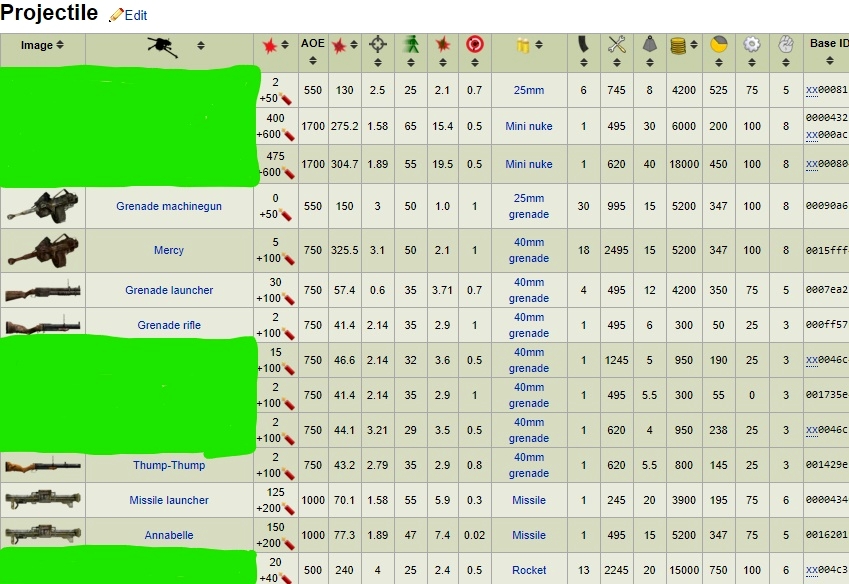Click sort arrows next to weapon name icon
The height and width of the screenshot is (584, 849).
201,45
